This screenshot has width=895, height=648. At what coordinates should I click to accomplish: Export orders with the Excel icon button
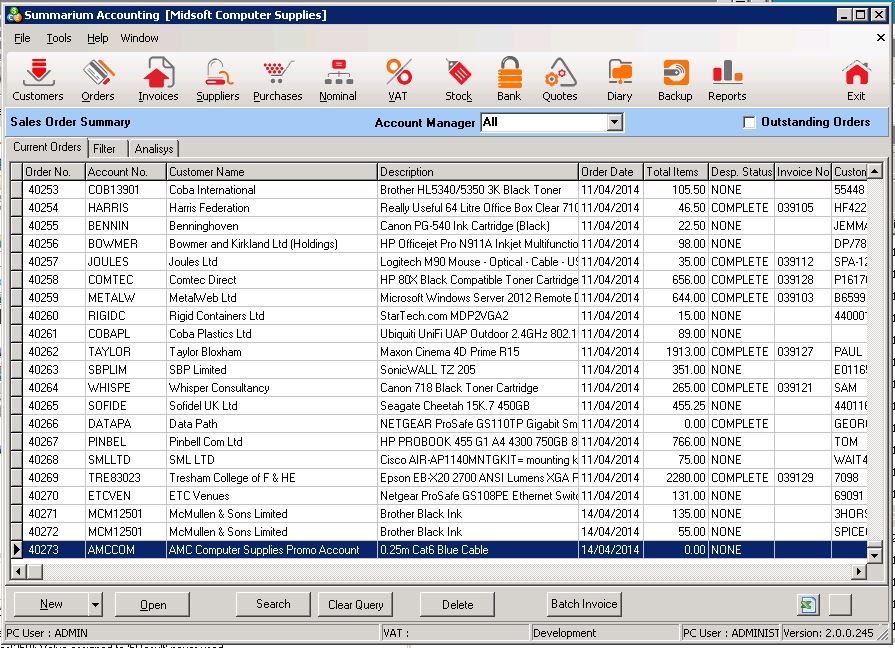pos(808,605)
